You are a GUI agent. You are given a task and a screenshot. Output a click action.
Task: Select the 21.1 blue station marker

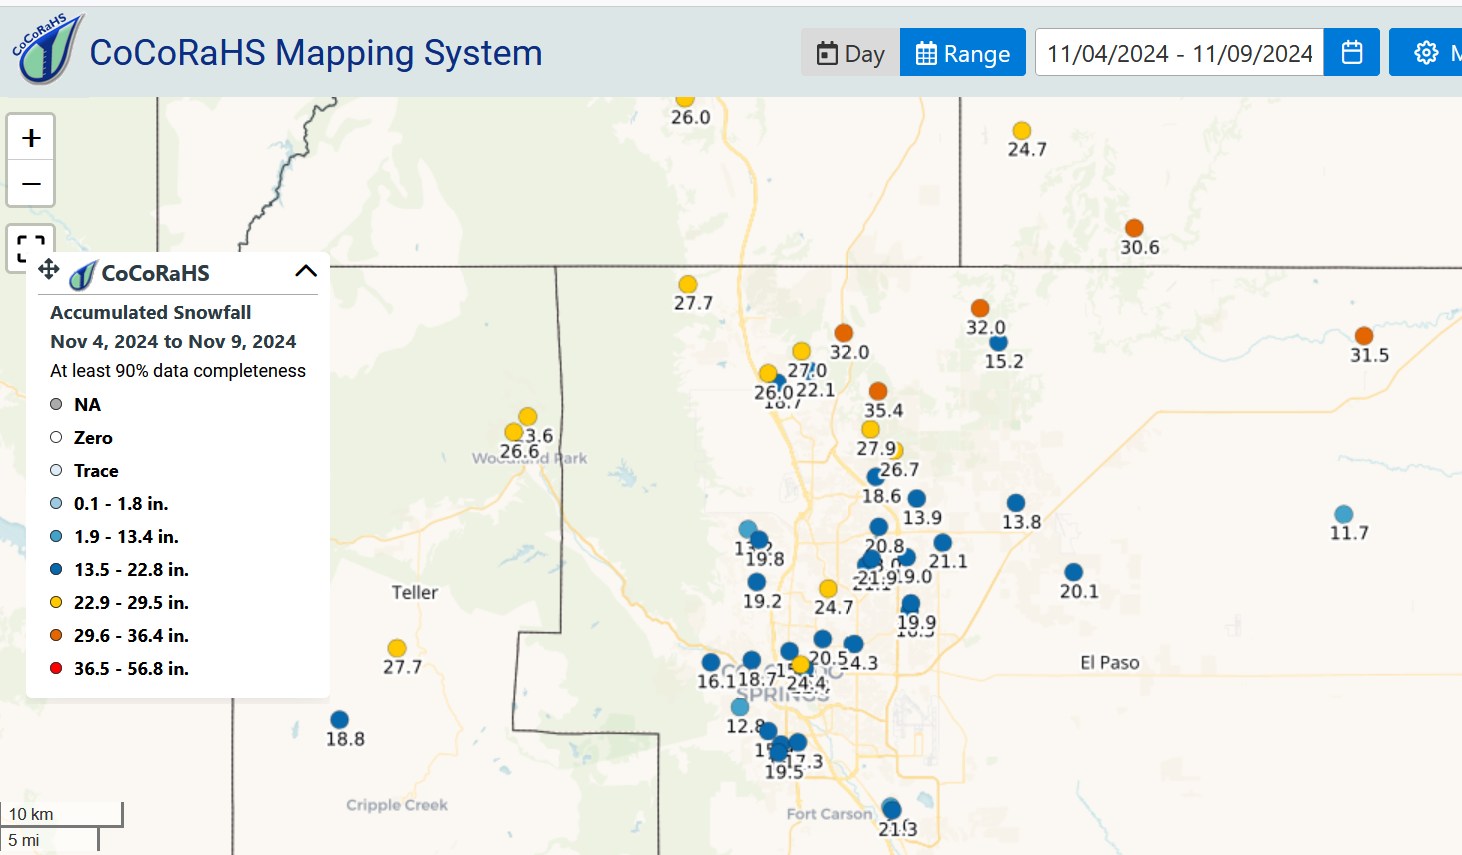click(942, 542)
